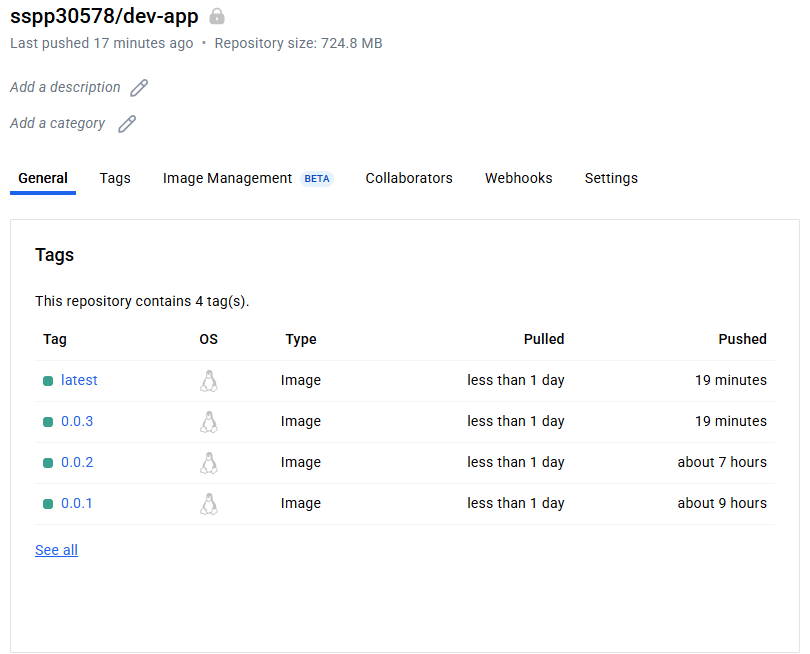Click the Image type cell in 0.0.3 row
Viewport: 810px width, 654px height.
[301, 422]
